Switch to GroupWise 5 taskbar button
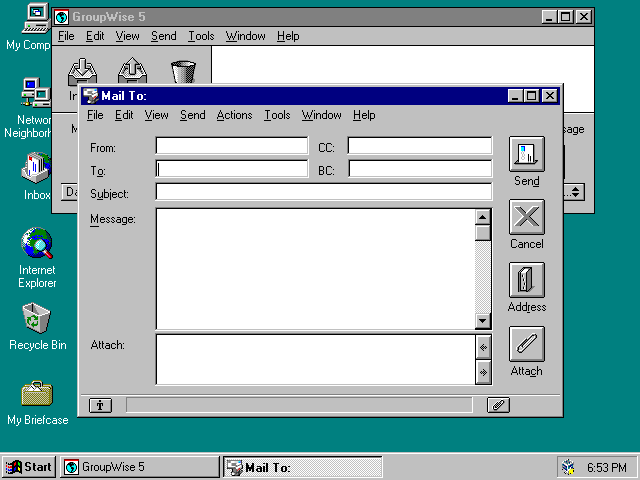 [140, 467]
